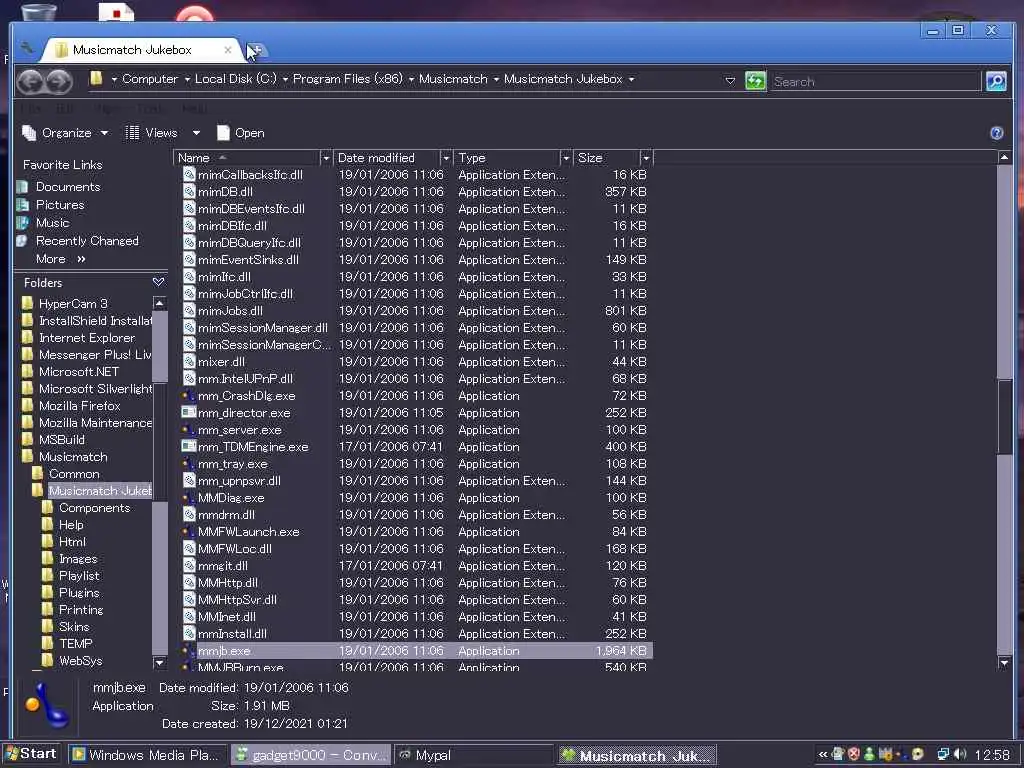Collapse the Folders pane chevron
1024x768 pixels.
click(x=158, y=282)
